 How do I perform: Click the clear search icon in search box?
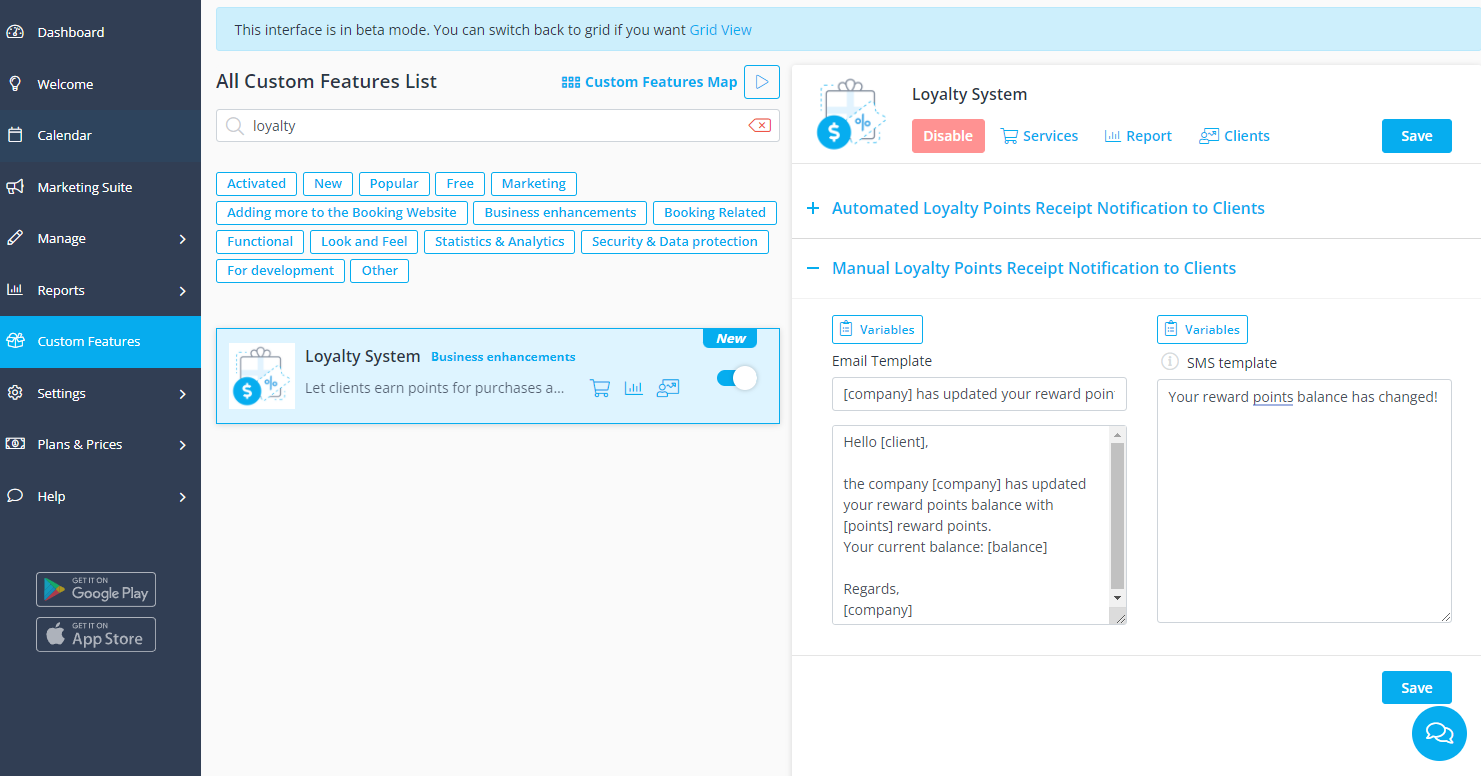759,126
